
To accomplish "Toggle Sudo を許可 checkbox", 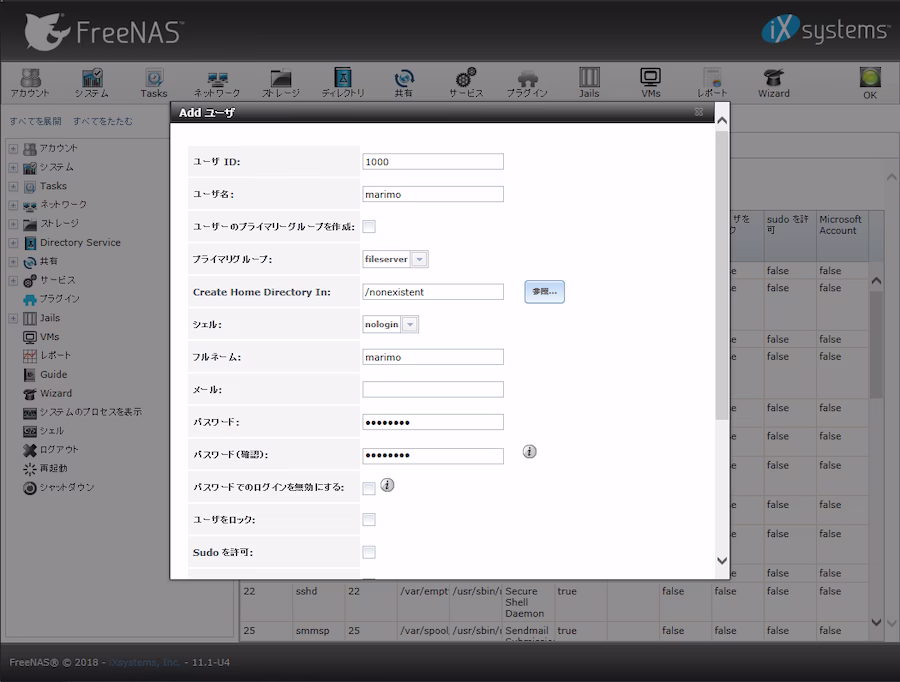I will coord(369,552).
